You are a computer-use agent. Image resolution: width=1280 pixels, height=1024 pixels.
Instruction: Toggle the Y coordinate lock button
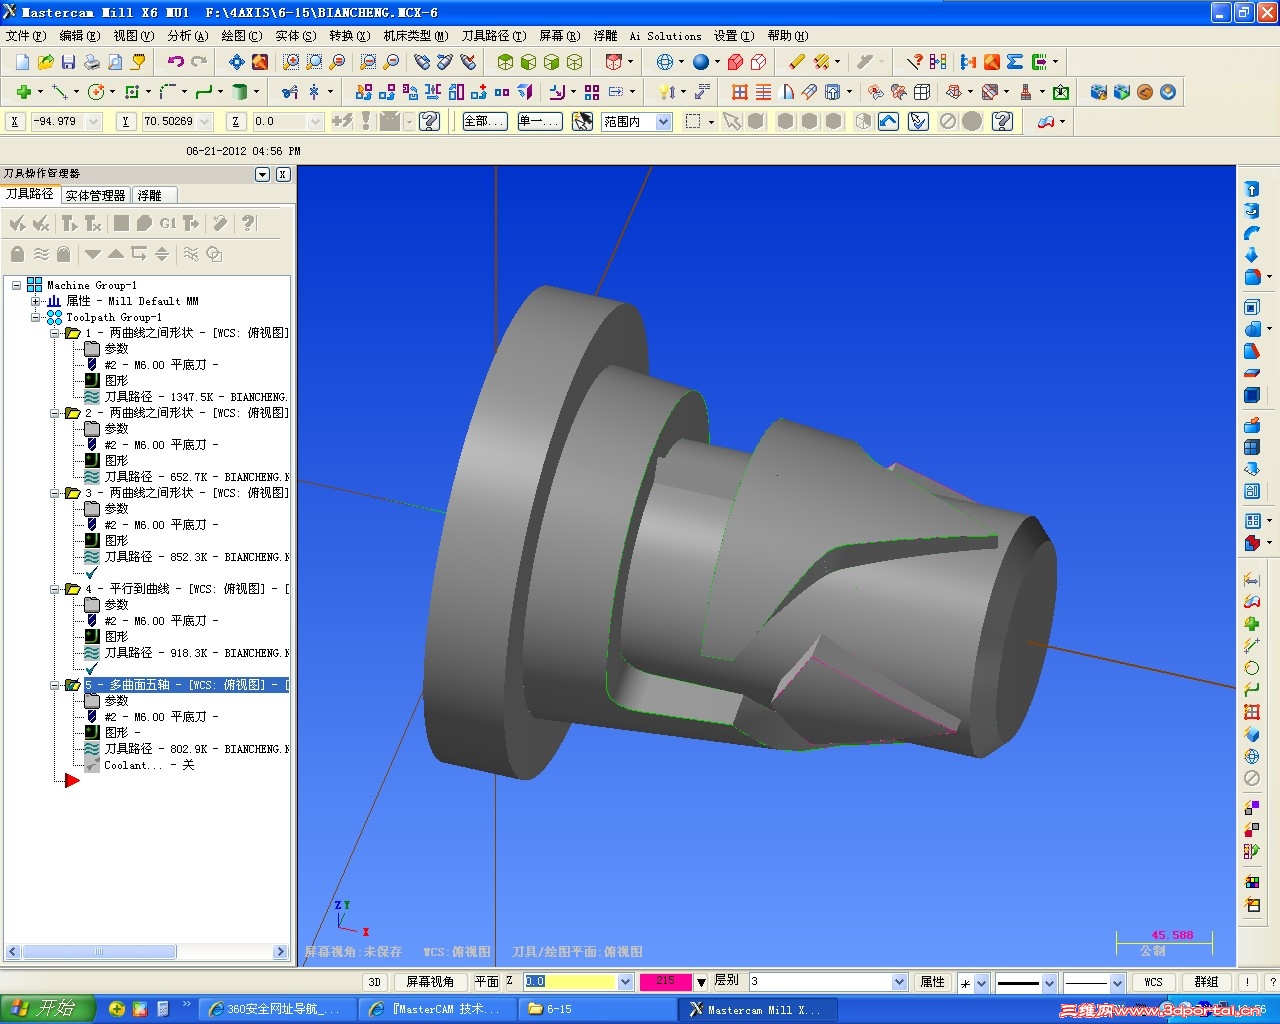(125, 121)
